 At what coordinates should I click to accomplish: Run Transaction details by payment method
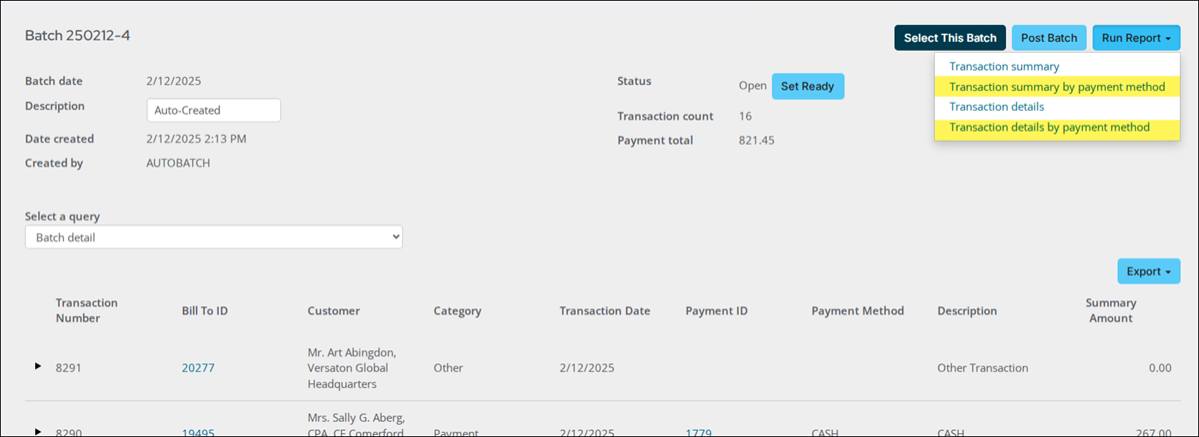pyautogui.click(x=1049, y=127)
